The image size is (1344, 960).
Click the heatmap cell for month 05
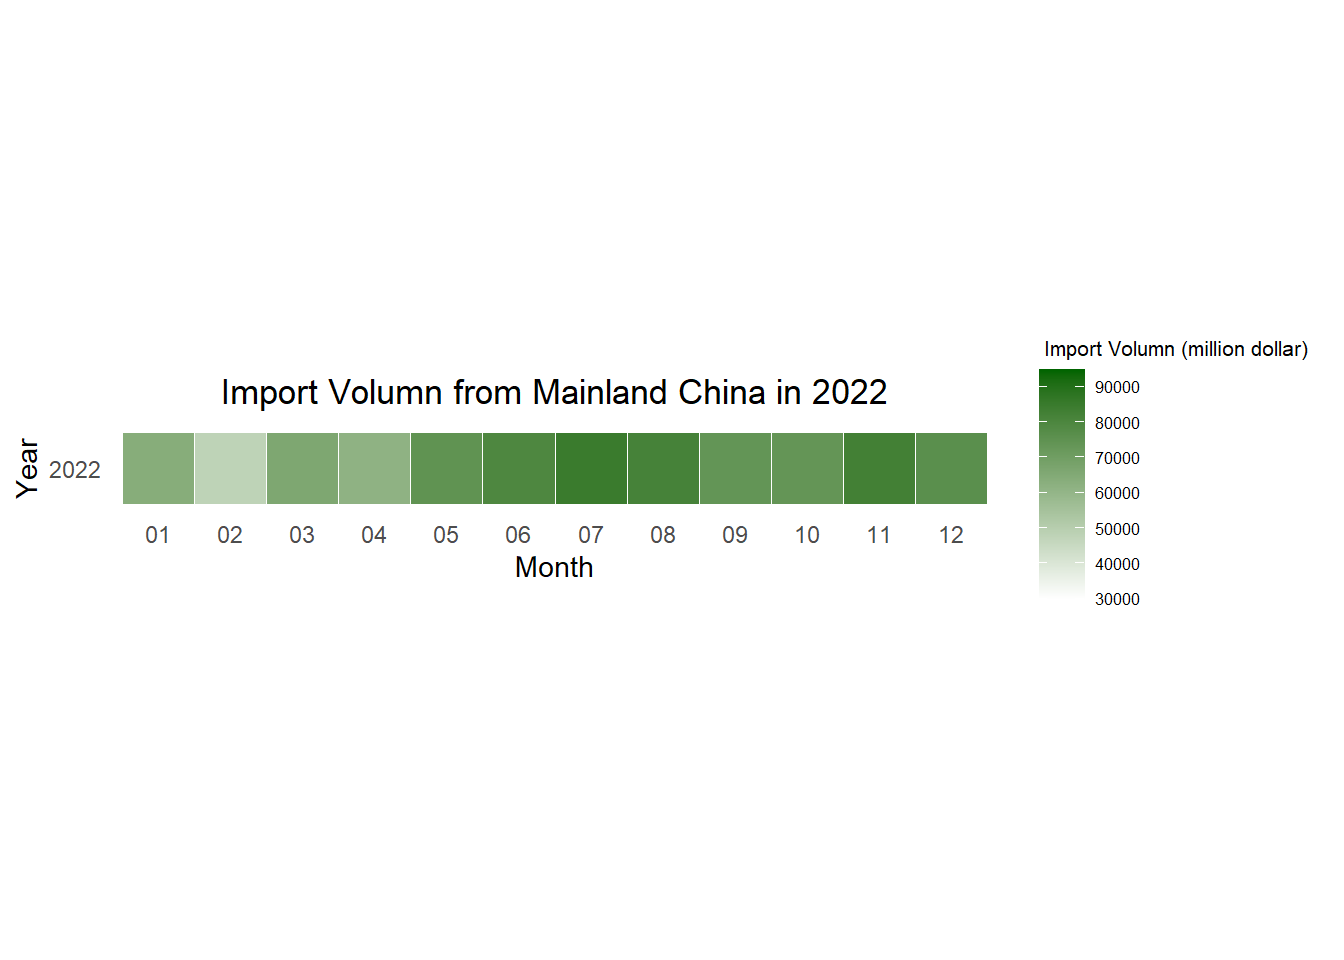(446, 468)
